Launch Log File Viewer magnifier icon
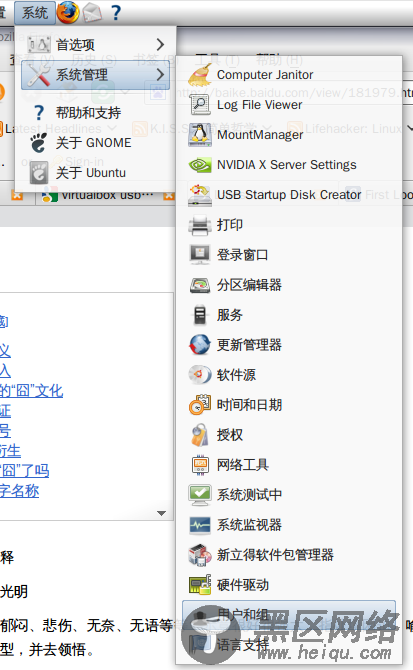413x670 pixels. 200,105
